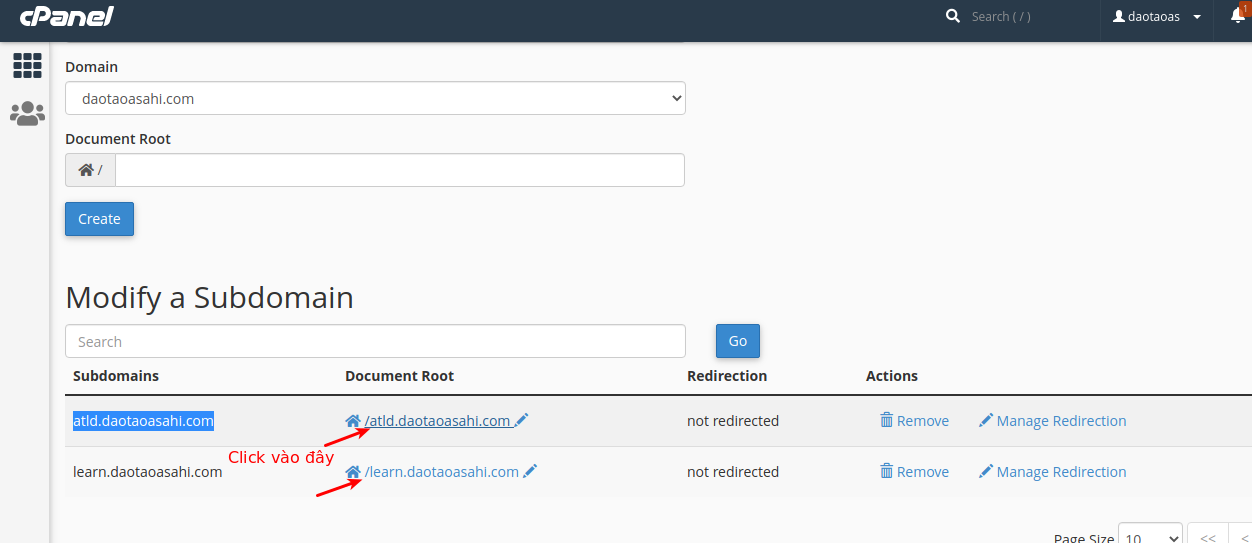Click the Actions column header

pos(892,376)
